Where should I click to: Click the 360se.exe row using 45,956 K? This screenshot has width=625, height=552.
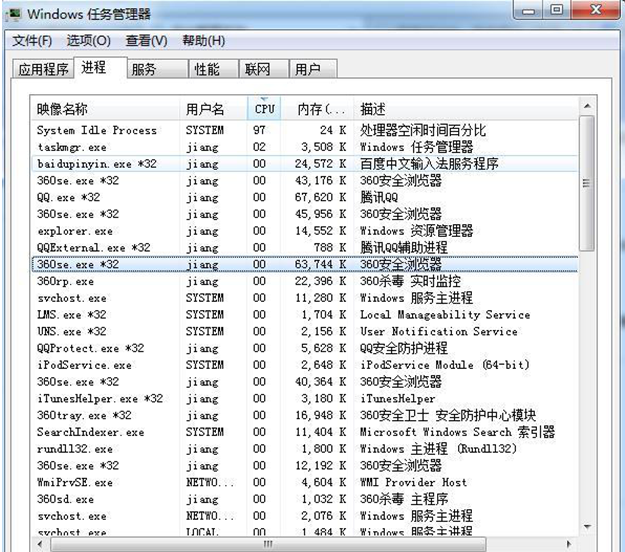305,214
